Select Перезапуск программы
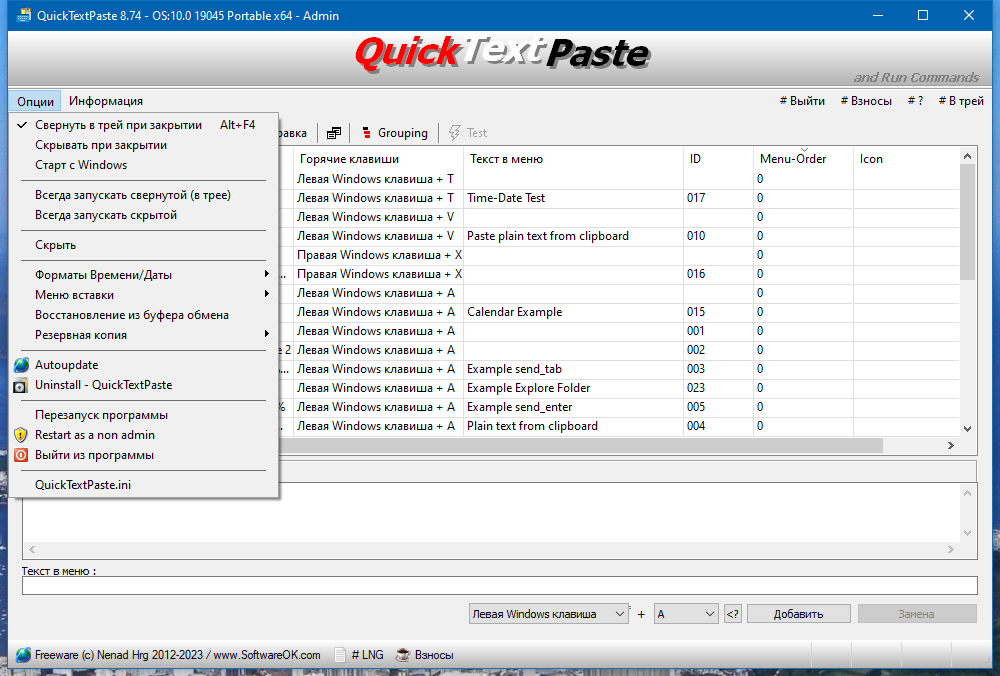The height and width of the screenshot is (676, 1000). pyautogui.click(x=144, y=415)
